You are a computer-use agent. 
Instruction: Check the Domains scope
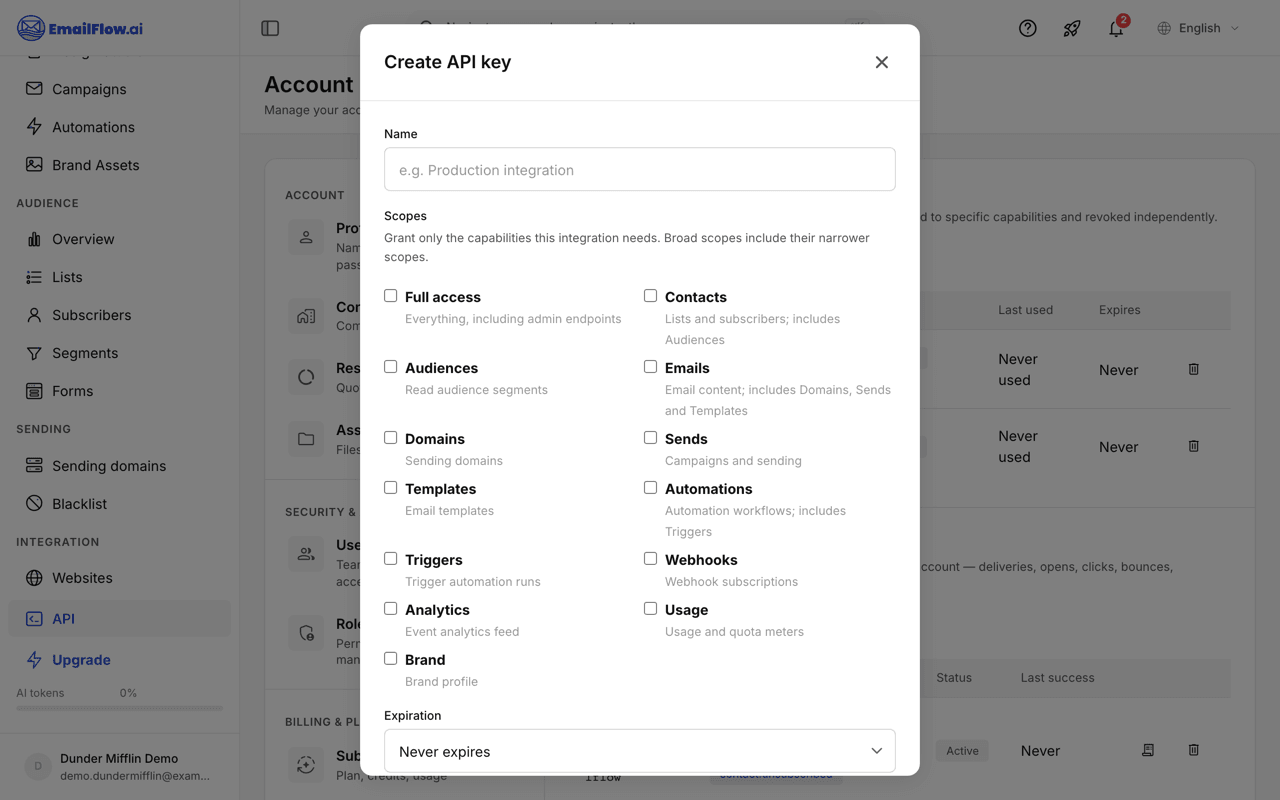(x=391, y=438)
